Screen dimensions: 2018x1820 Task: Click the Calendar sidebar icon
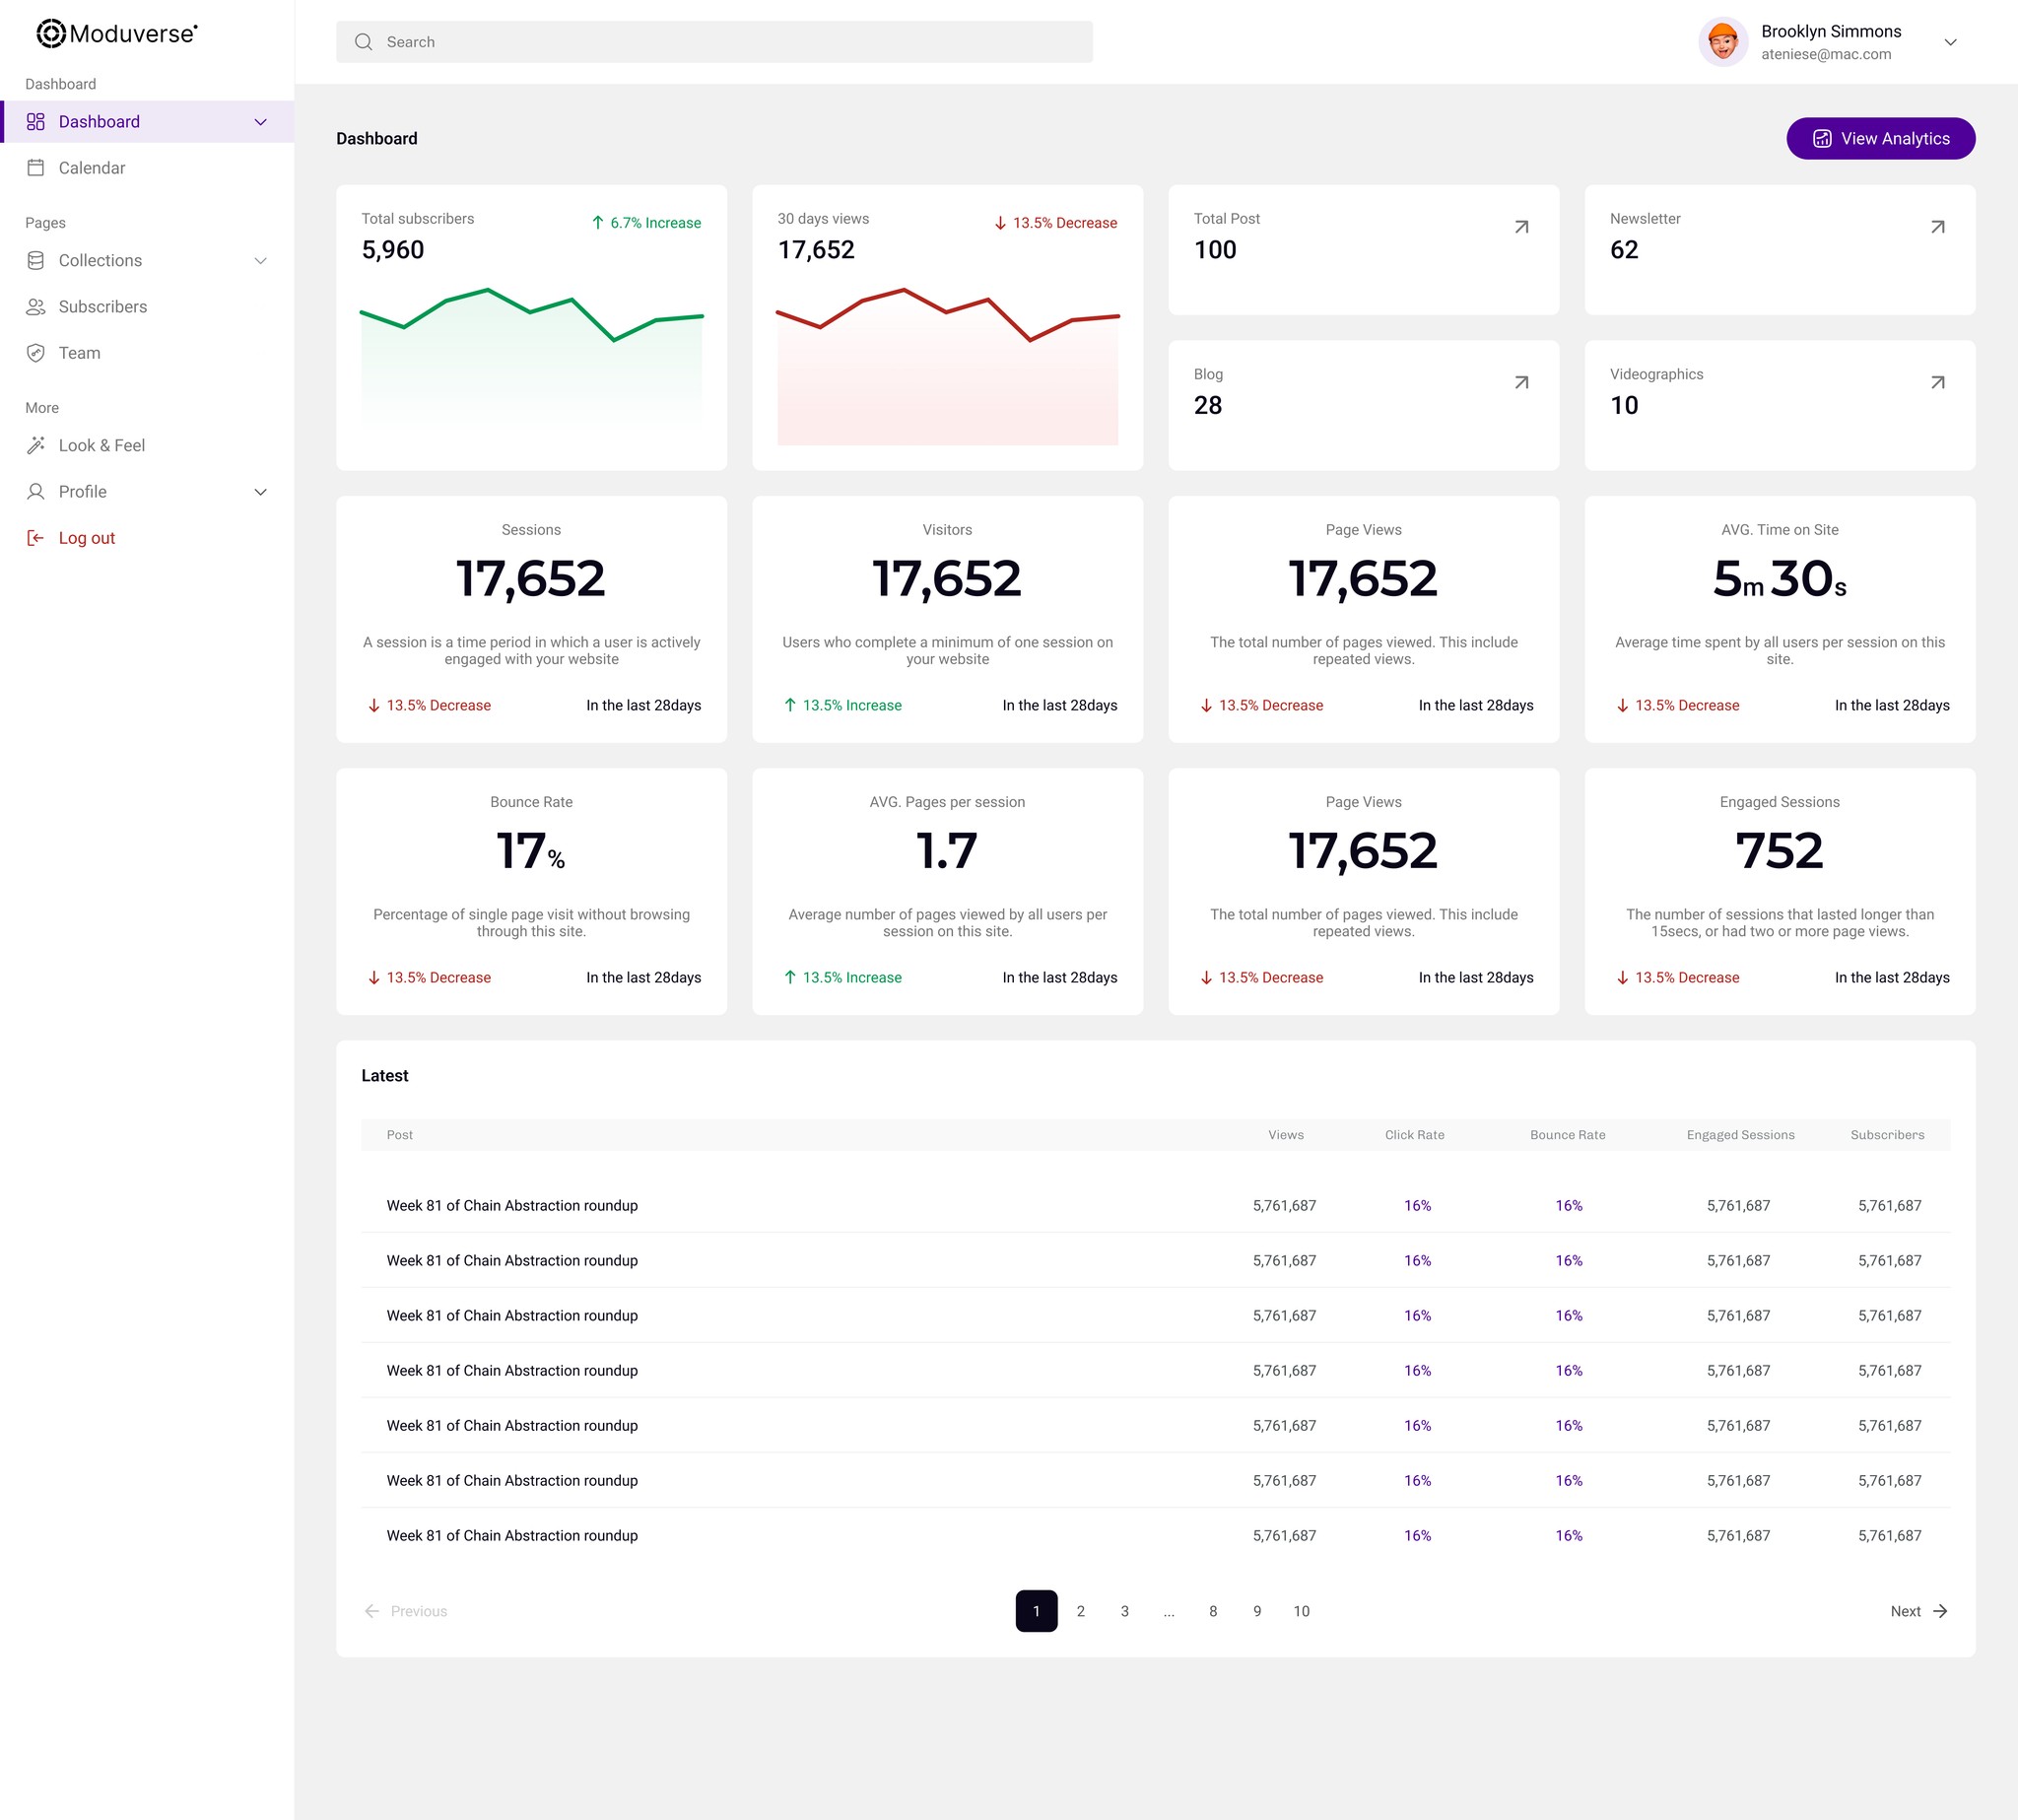tap(36, 168)
